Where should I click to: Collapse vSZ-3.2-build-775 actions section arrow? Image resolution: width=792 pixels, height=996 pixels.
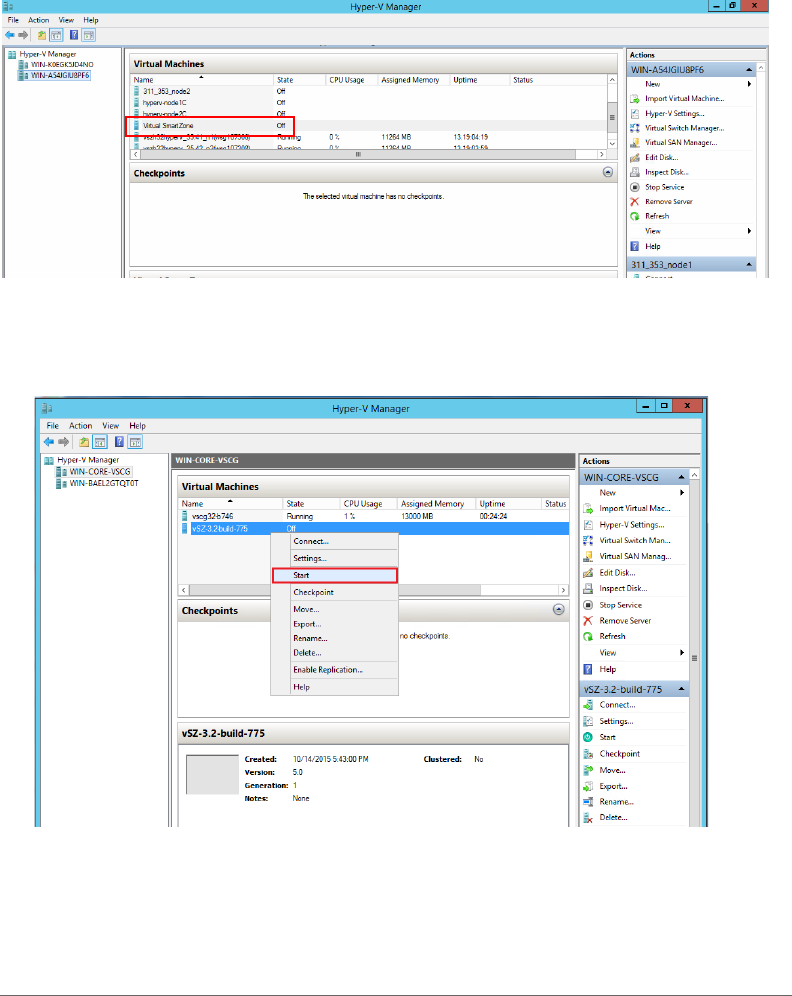point(681,689)
